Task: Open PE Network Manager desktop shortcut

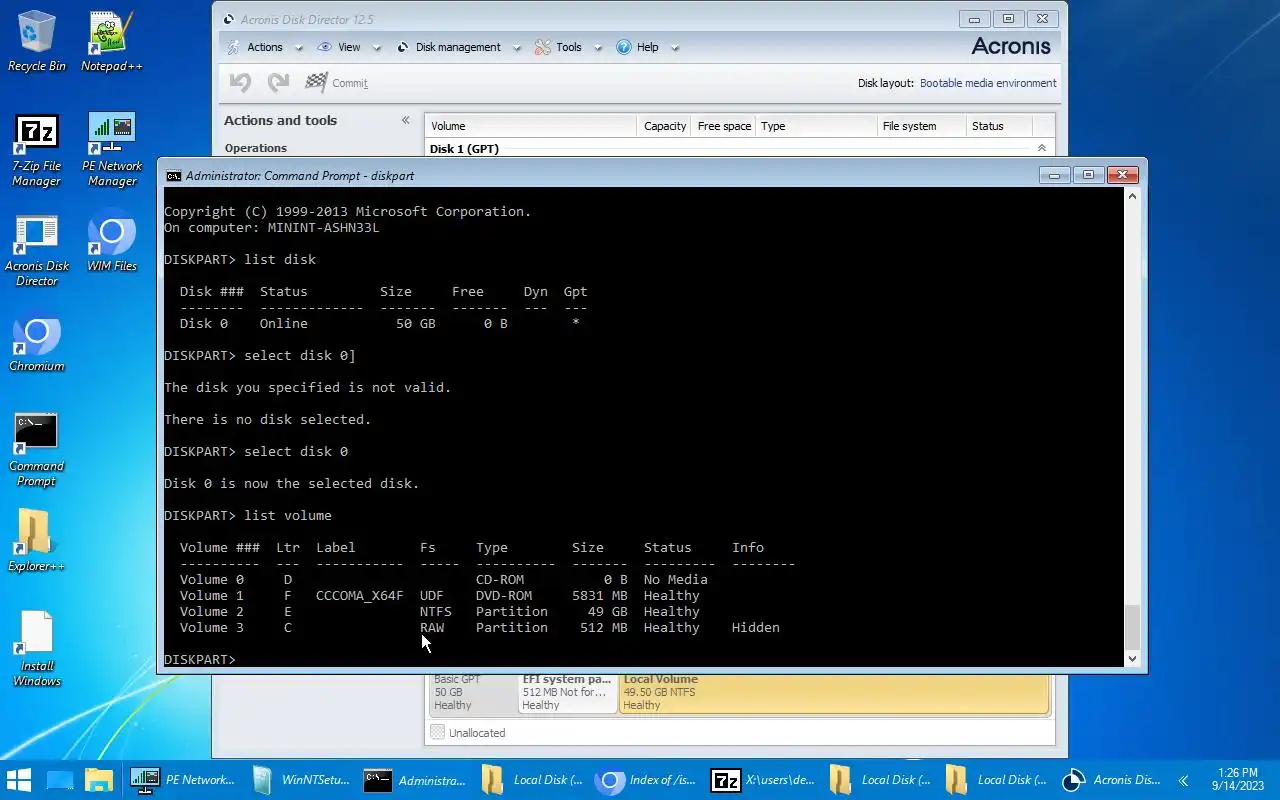Action: (x=112, y=150)
